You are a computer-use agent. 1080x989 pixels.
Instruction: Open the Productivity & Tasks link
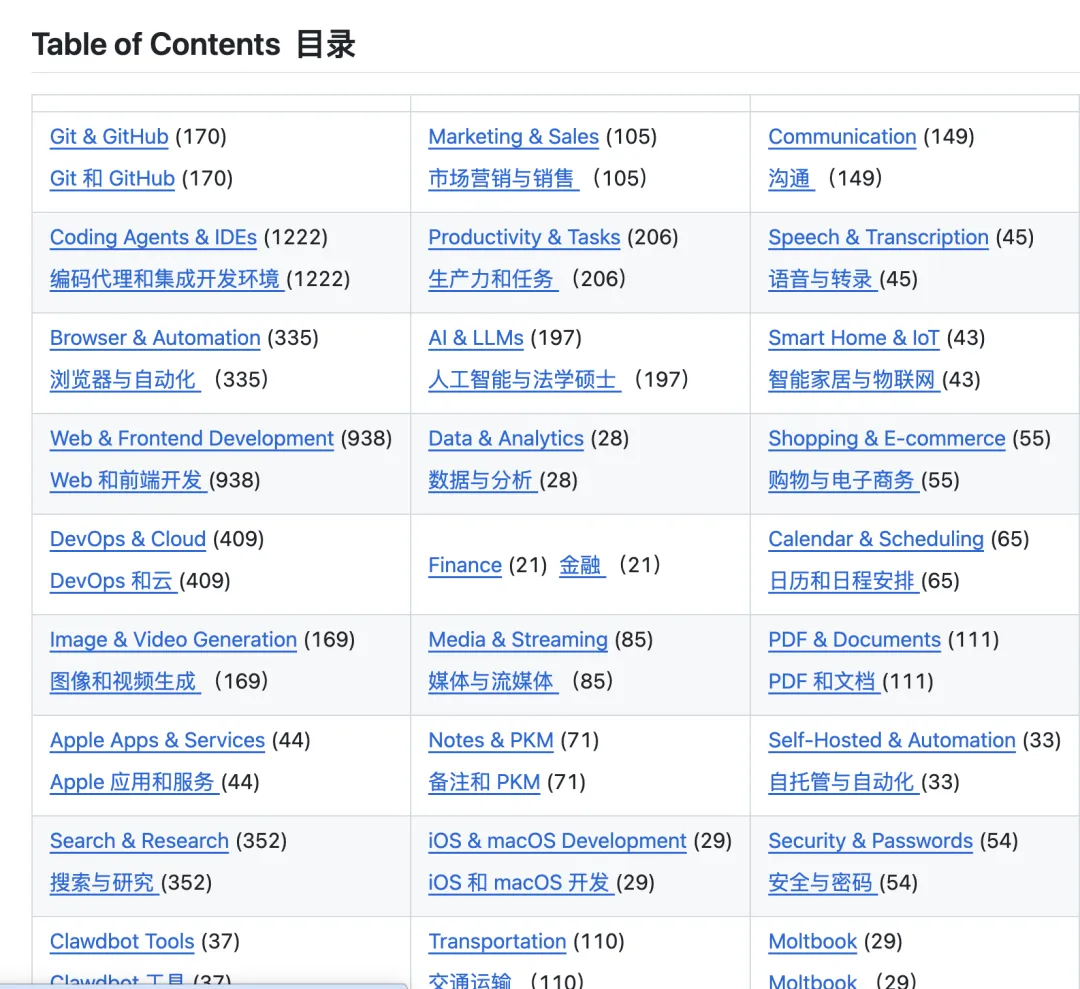pyautogui.click(x=524, y=237)
